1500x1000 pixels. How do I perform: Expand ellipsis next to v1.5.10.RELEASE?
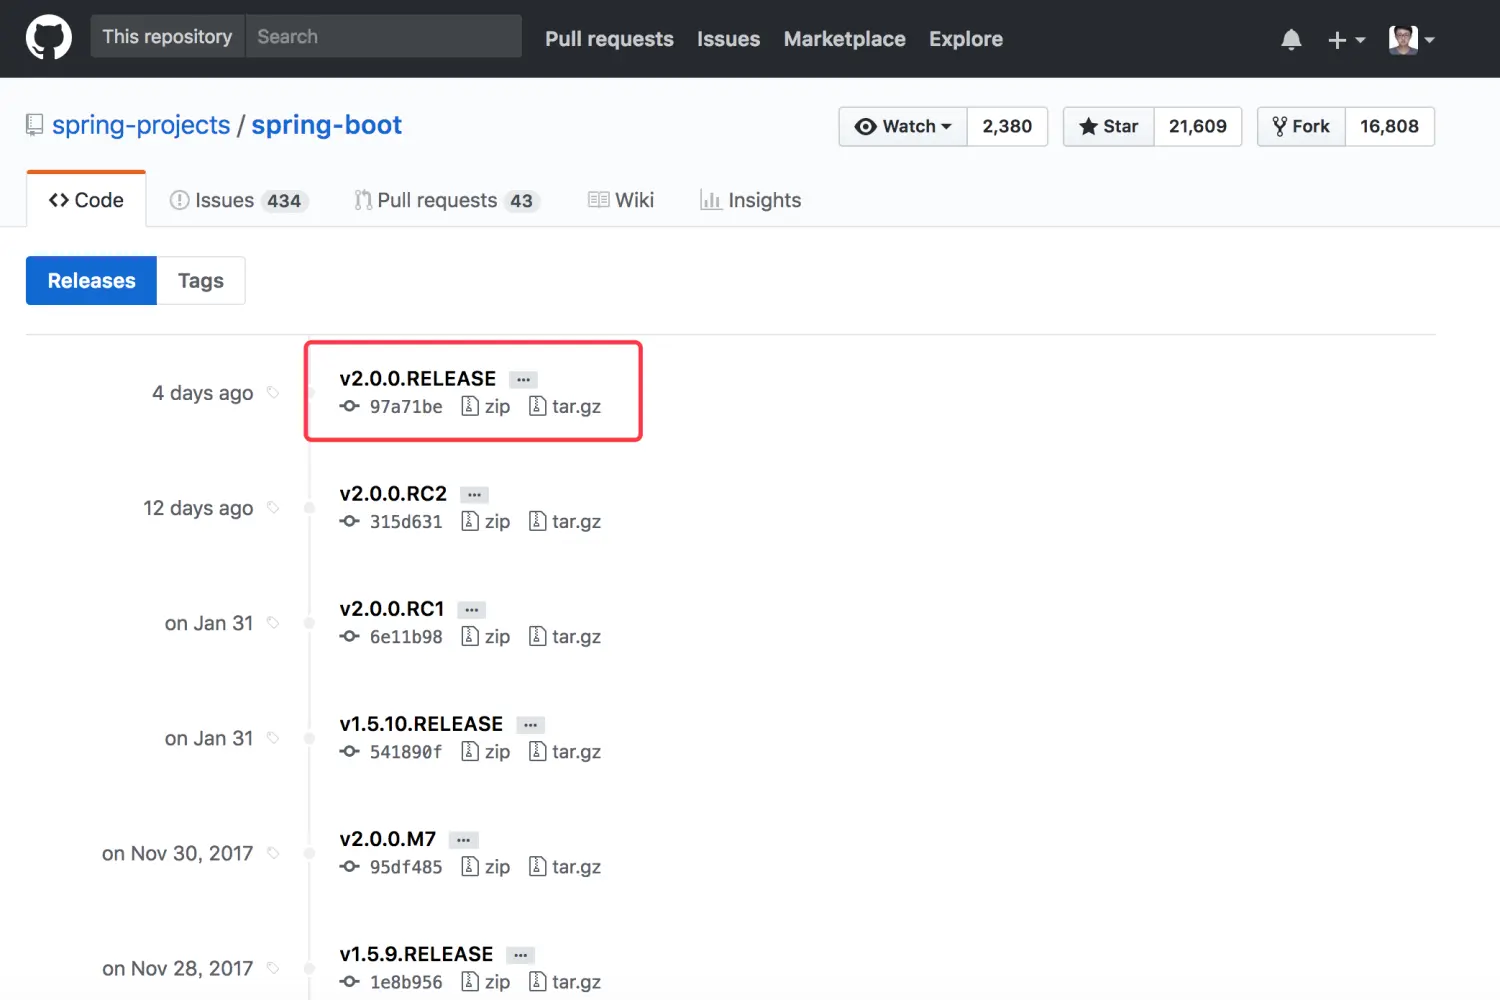point(531,725)
